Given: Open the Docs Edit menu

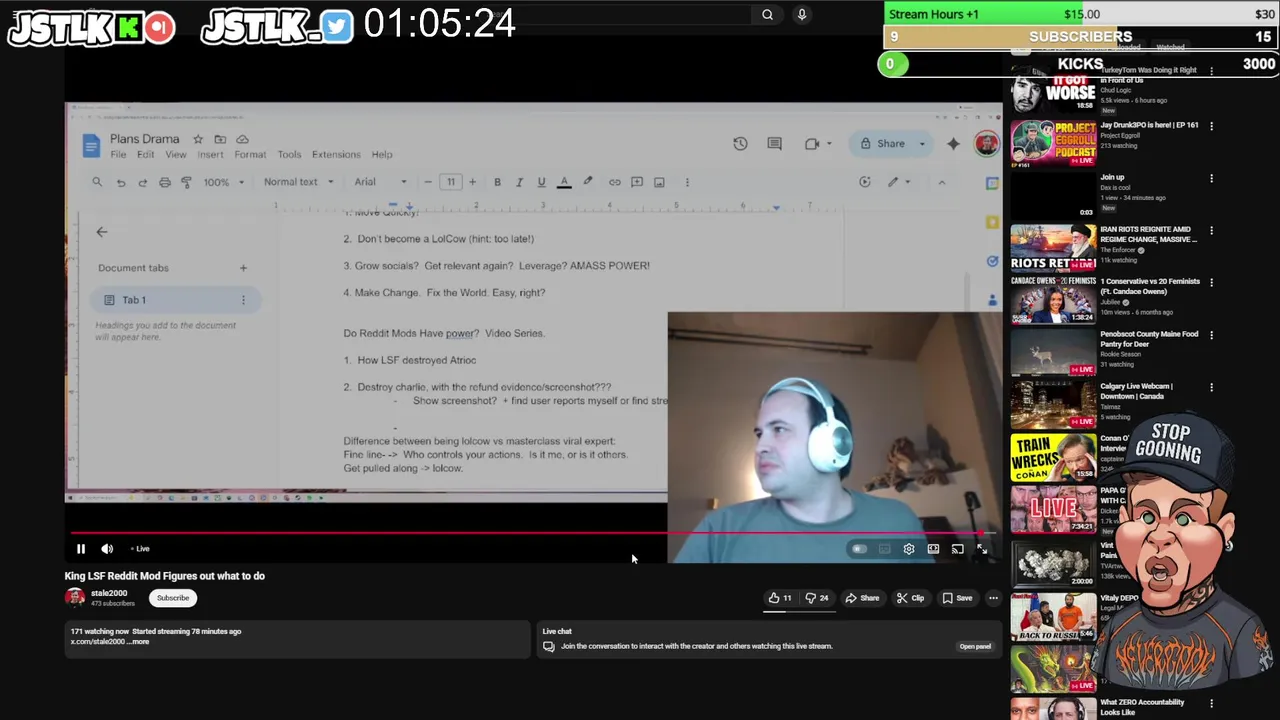Looking at the screenshot, I should pyautogui.click(x=146, y=155).
